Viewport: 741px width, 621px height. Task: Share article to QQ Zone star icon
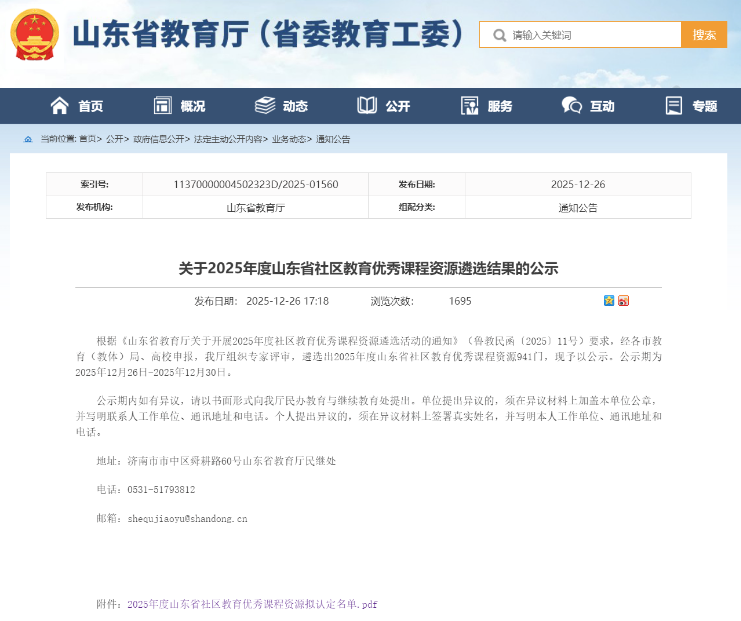coord(609,301)
